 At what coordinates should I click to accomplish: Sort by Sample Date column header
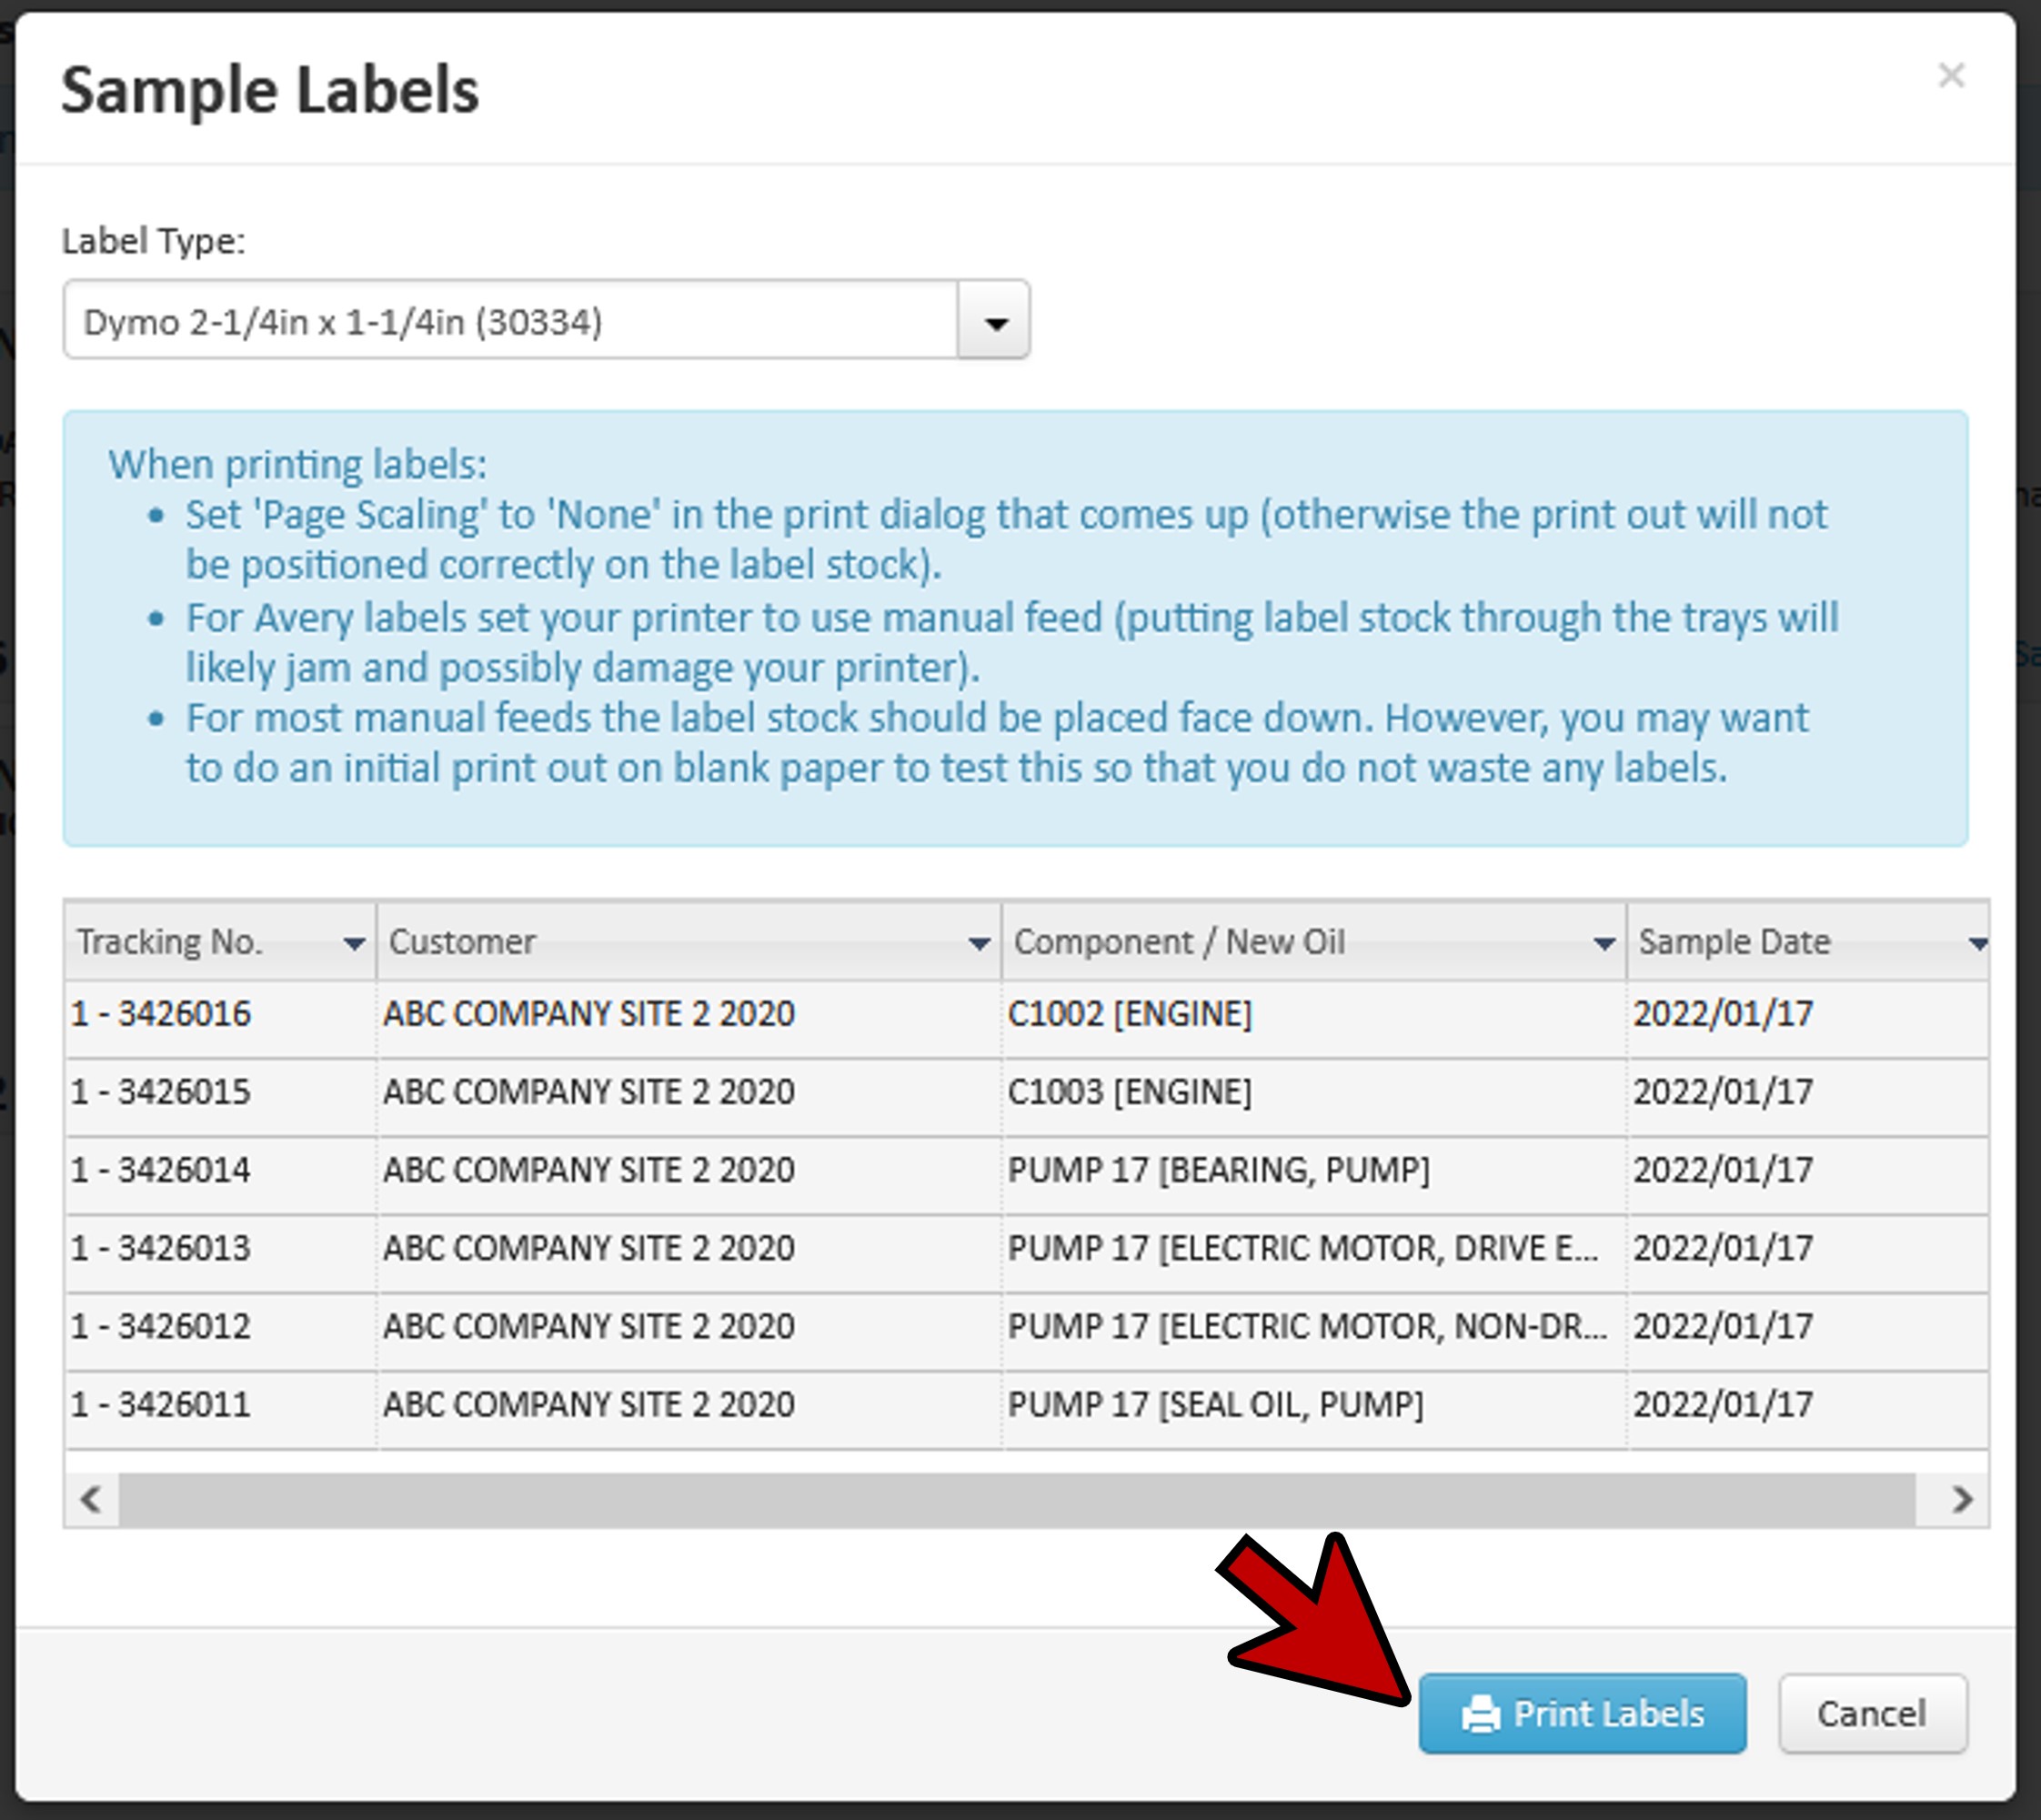coord(1734,942)
